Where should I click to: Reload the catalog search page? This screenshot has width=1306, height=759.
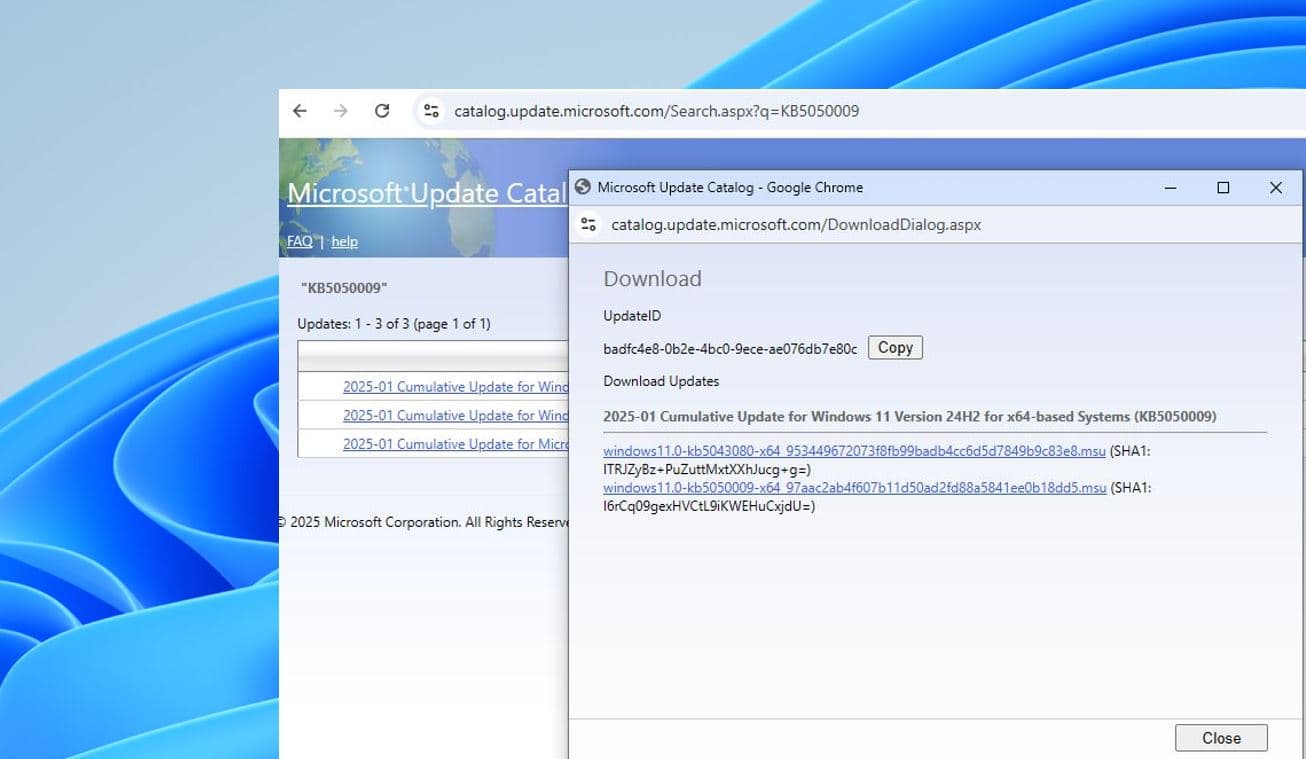(x=382, y=111)
